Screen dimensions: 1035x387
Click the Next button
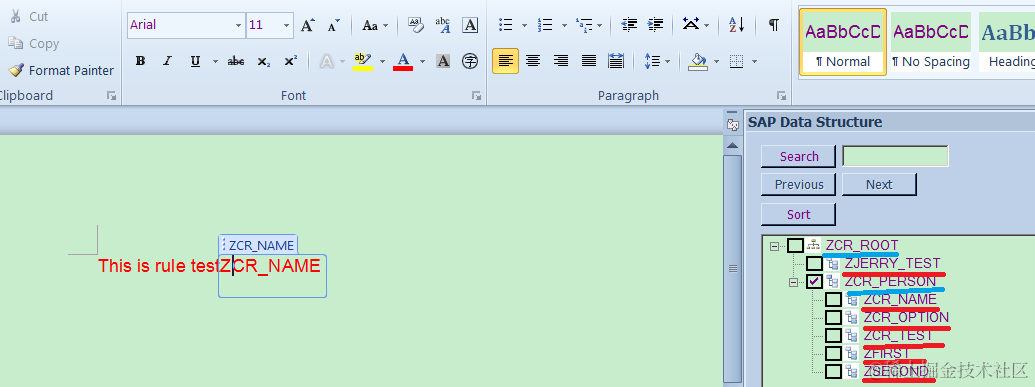879,184
